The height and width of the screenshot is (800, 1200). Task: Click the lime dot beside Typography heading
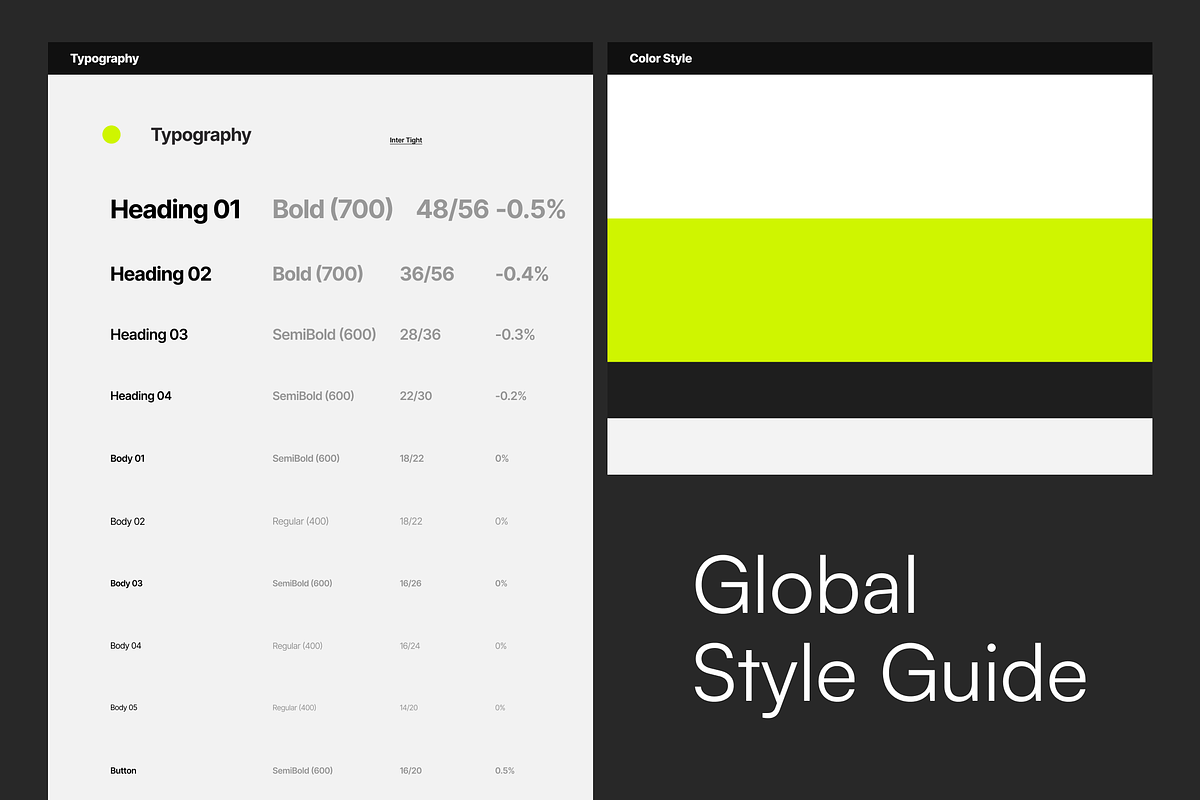pyautogui.click(x=111, y=134)
